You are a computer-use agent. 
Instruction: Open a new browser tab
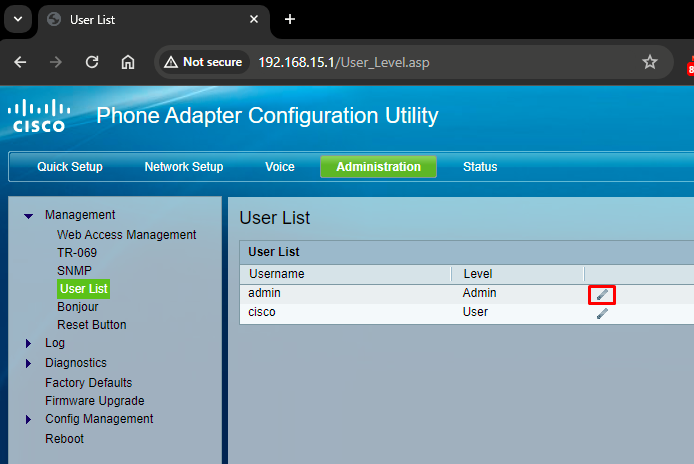click(x=290, y=19)
